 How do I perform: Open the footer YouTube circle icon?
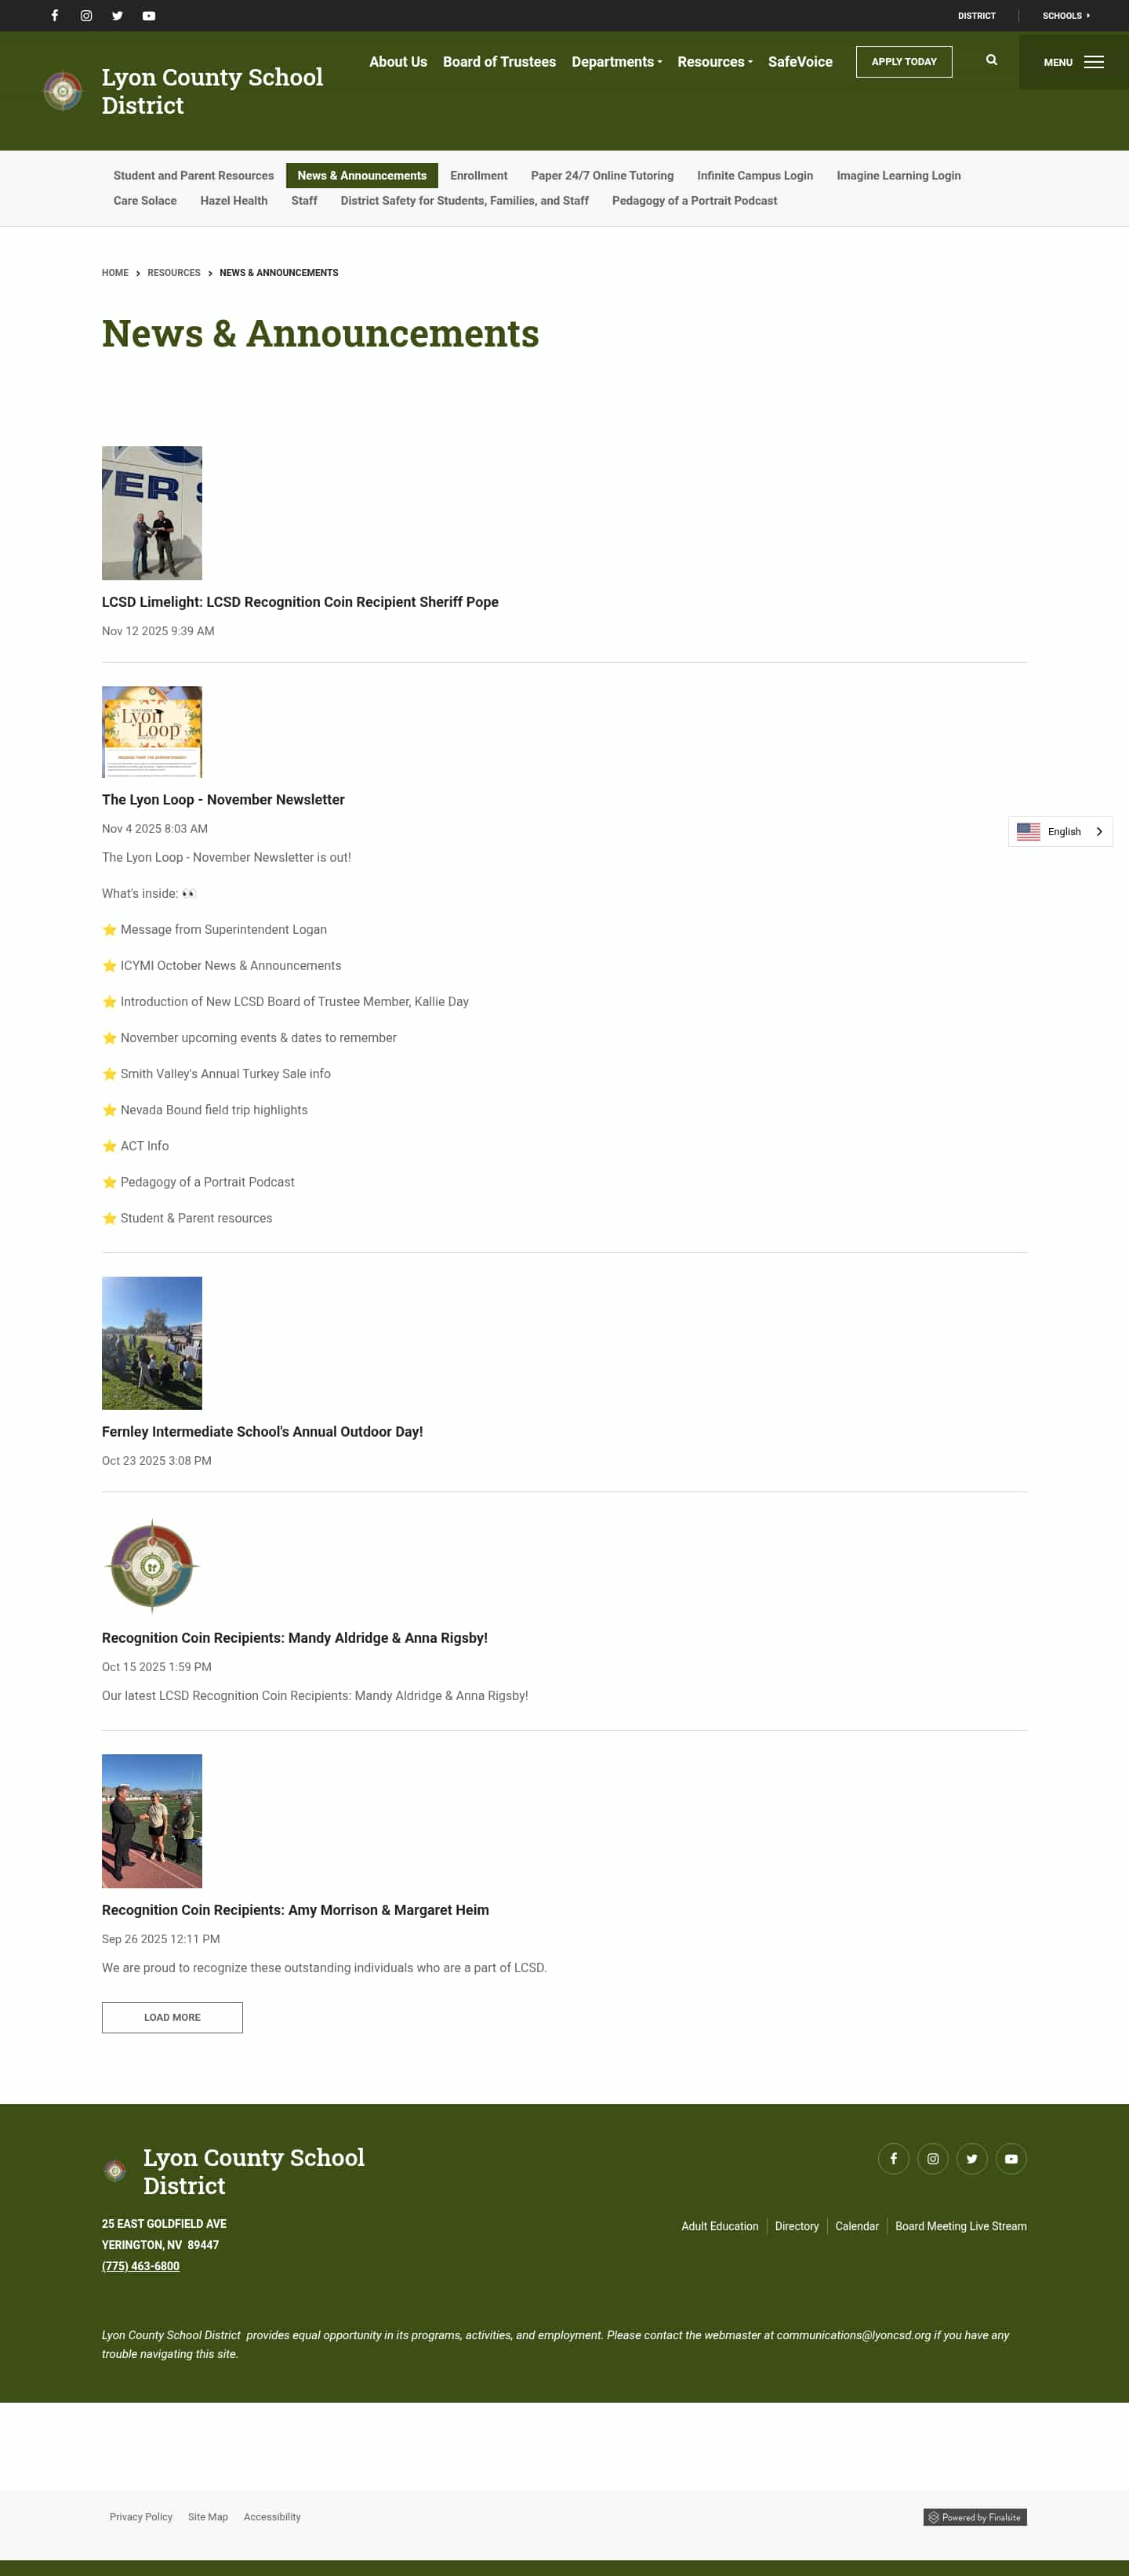(x=1011, y=2158)
